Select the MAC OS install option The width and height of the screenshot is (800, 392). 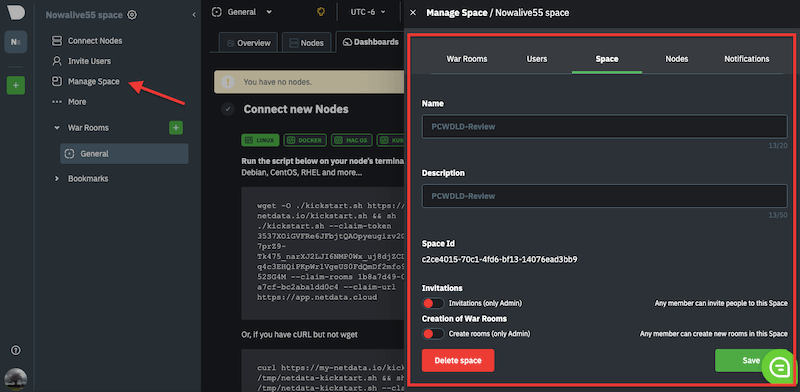pos(352,140)
